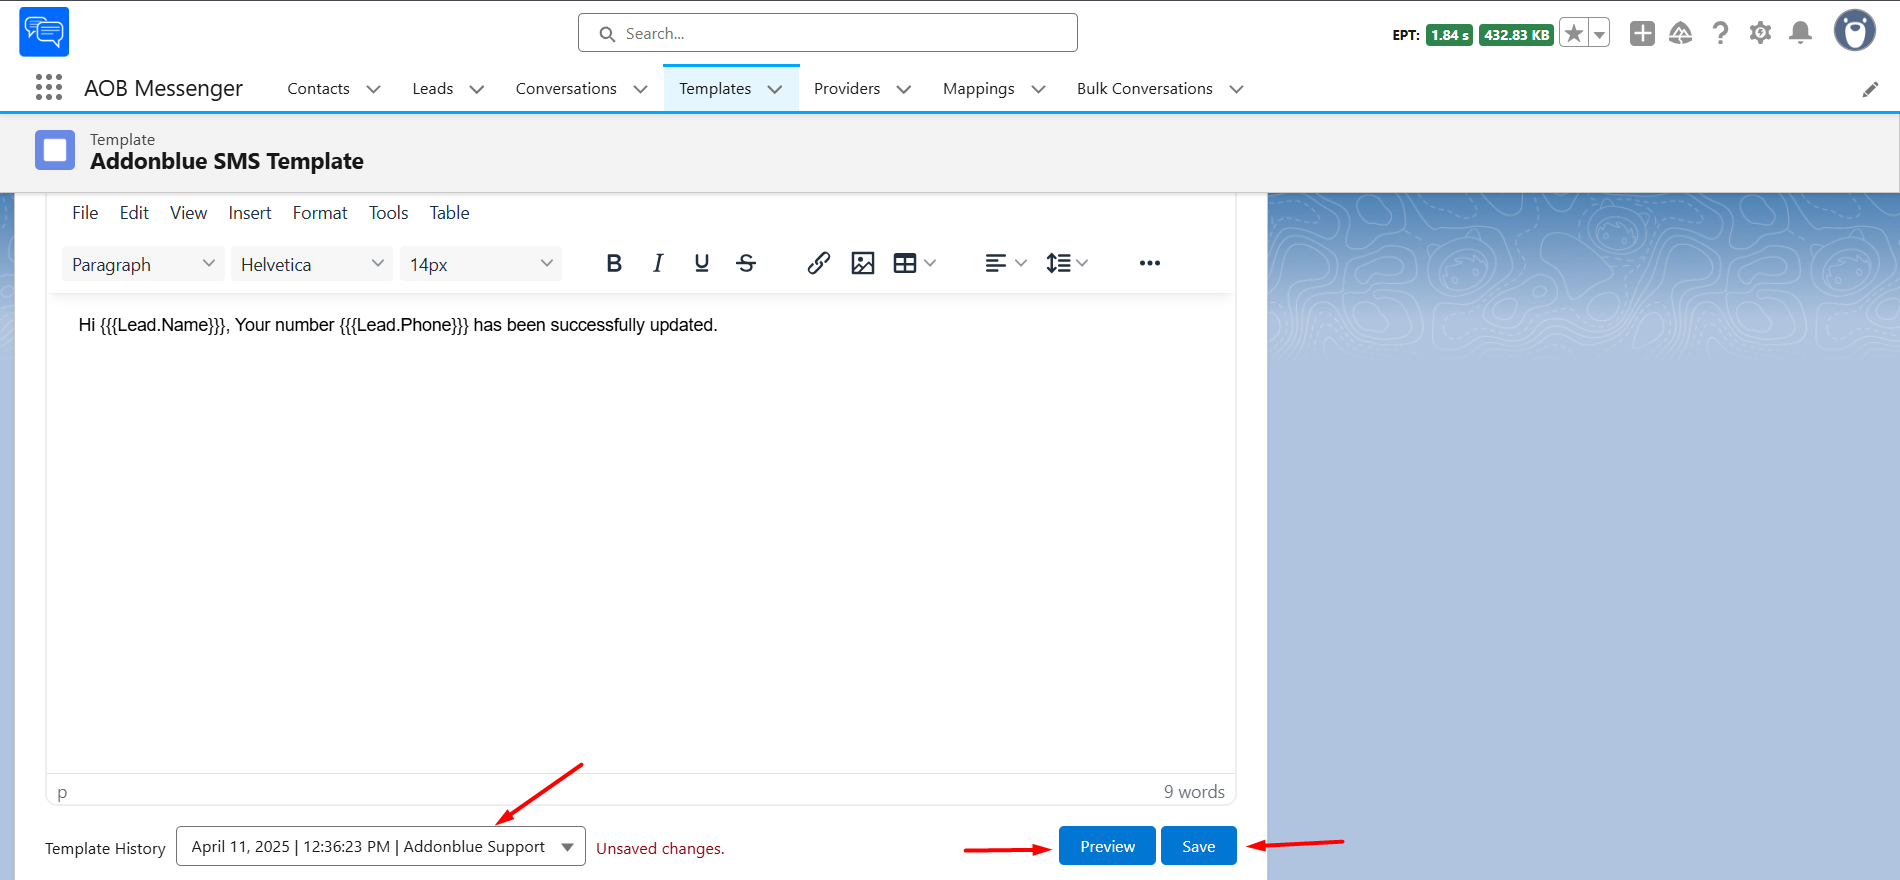Image resolution: width=1900 pixels, height=880 pixels.
Task: Open Salesforce Help question mark
Action: click(1720, 34)
